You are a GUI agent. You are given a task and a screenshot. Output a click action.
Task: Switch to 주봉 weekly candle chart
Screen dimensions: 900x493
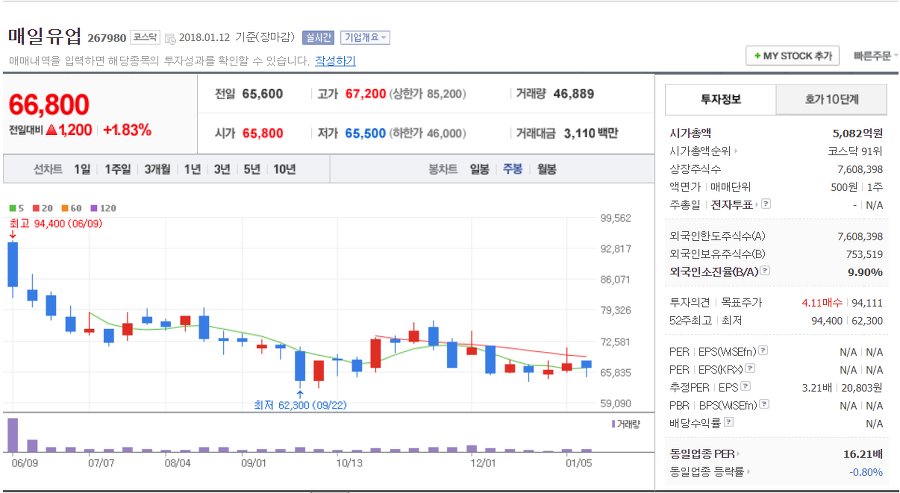coord(513,169)
